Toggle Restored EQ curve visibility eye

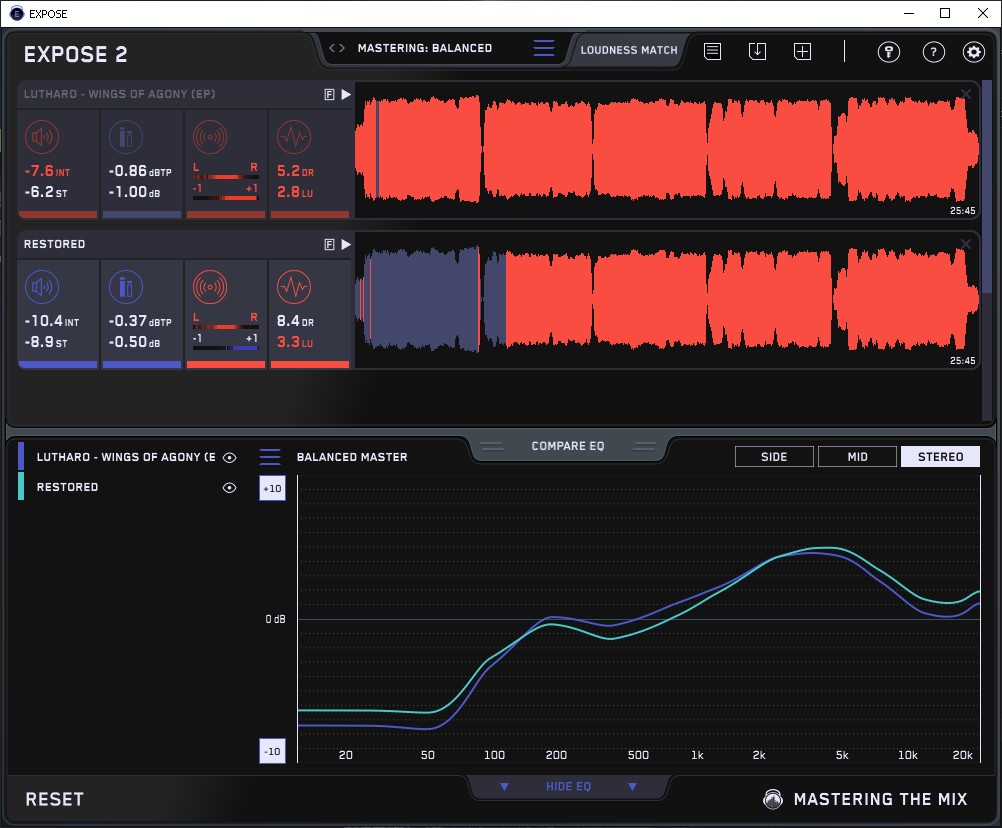click(x=230, y=487)
